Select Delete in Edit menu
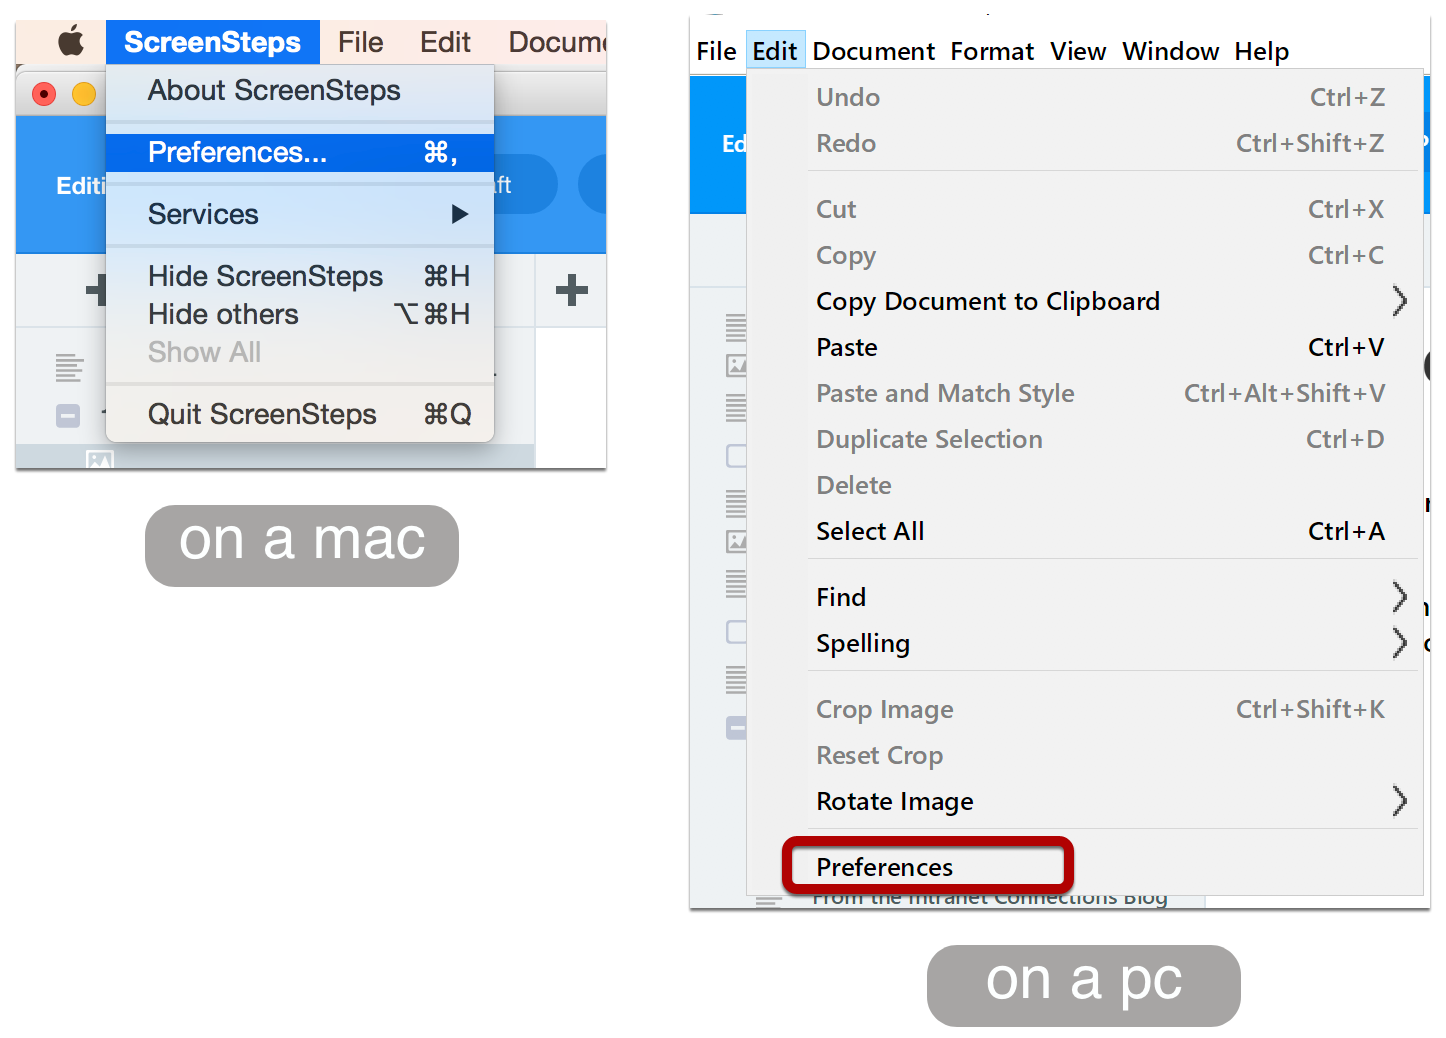Viewport: 1446px width, 1038px height. tap(1084, 485)
